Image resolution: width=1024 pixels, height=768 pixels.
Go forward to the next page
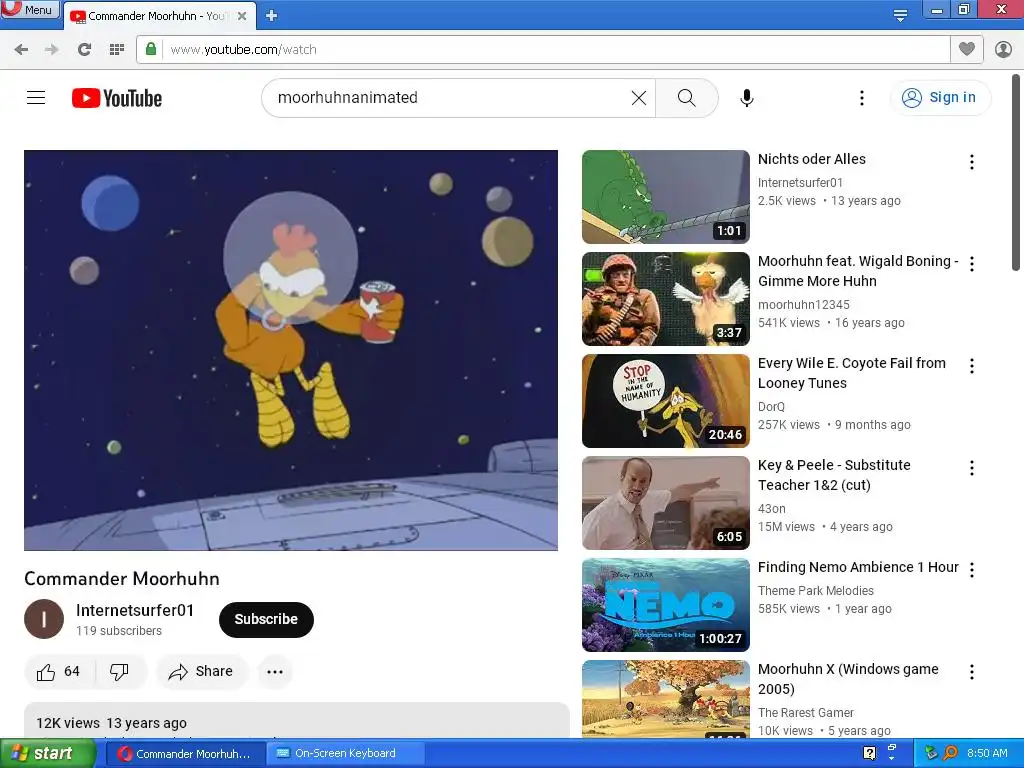[52, 50]
